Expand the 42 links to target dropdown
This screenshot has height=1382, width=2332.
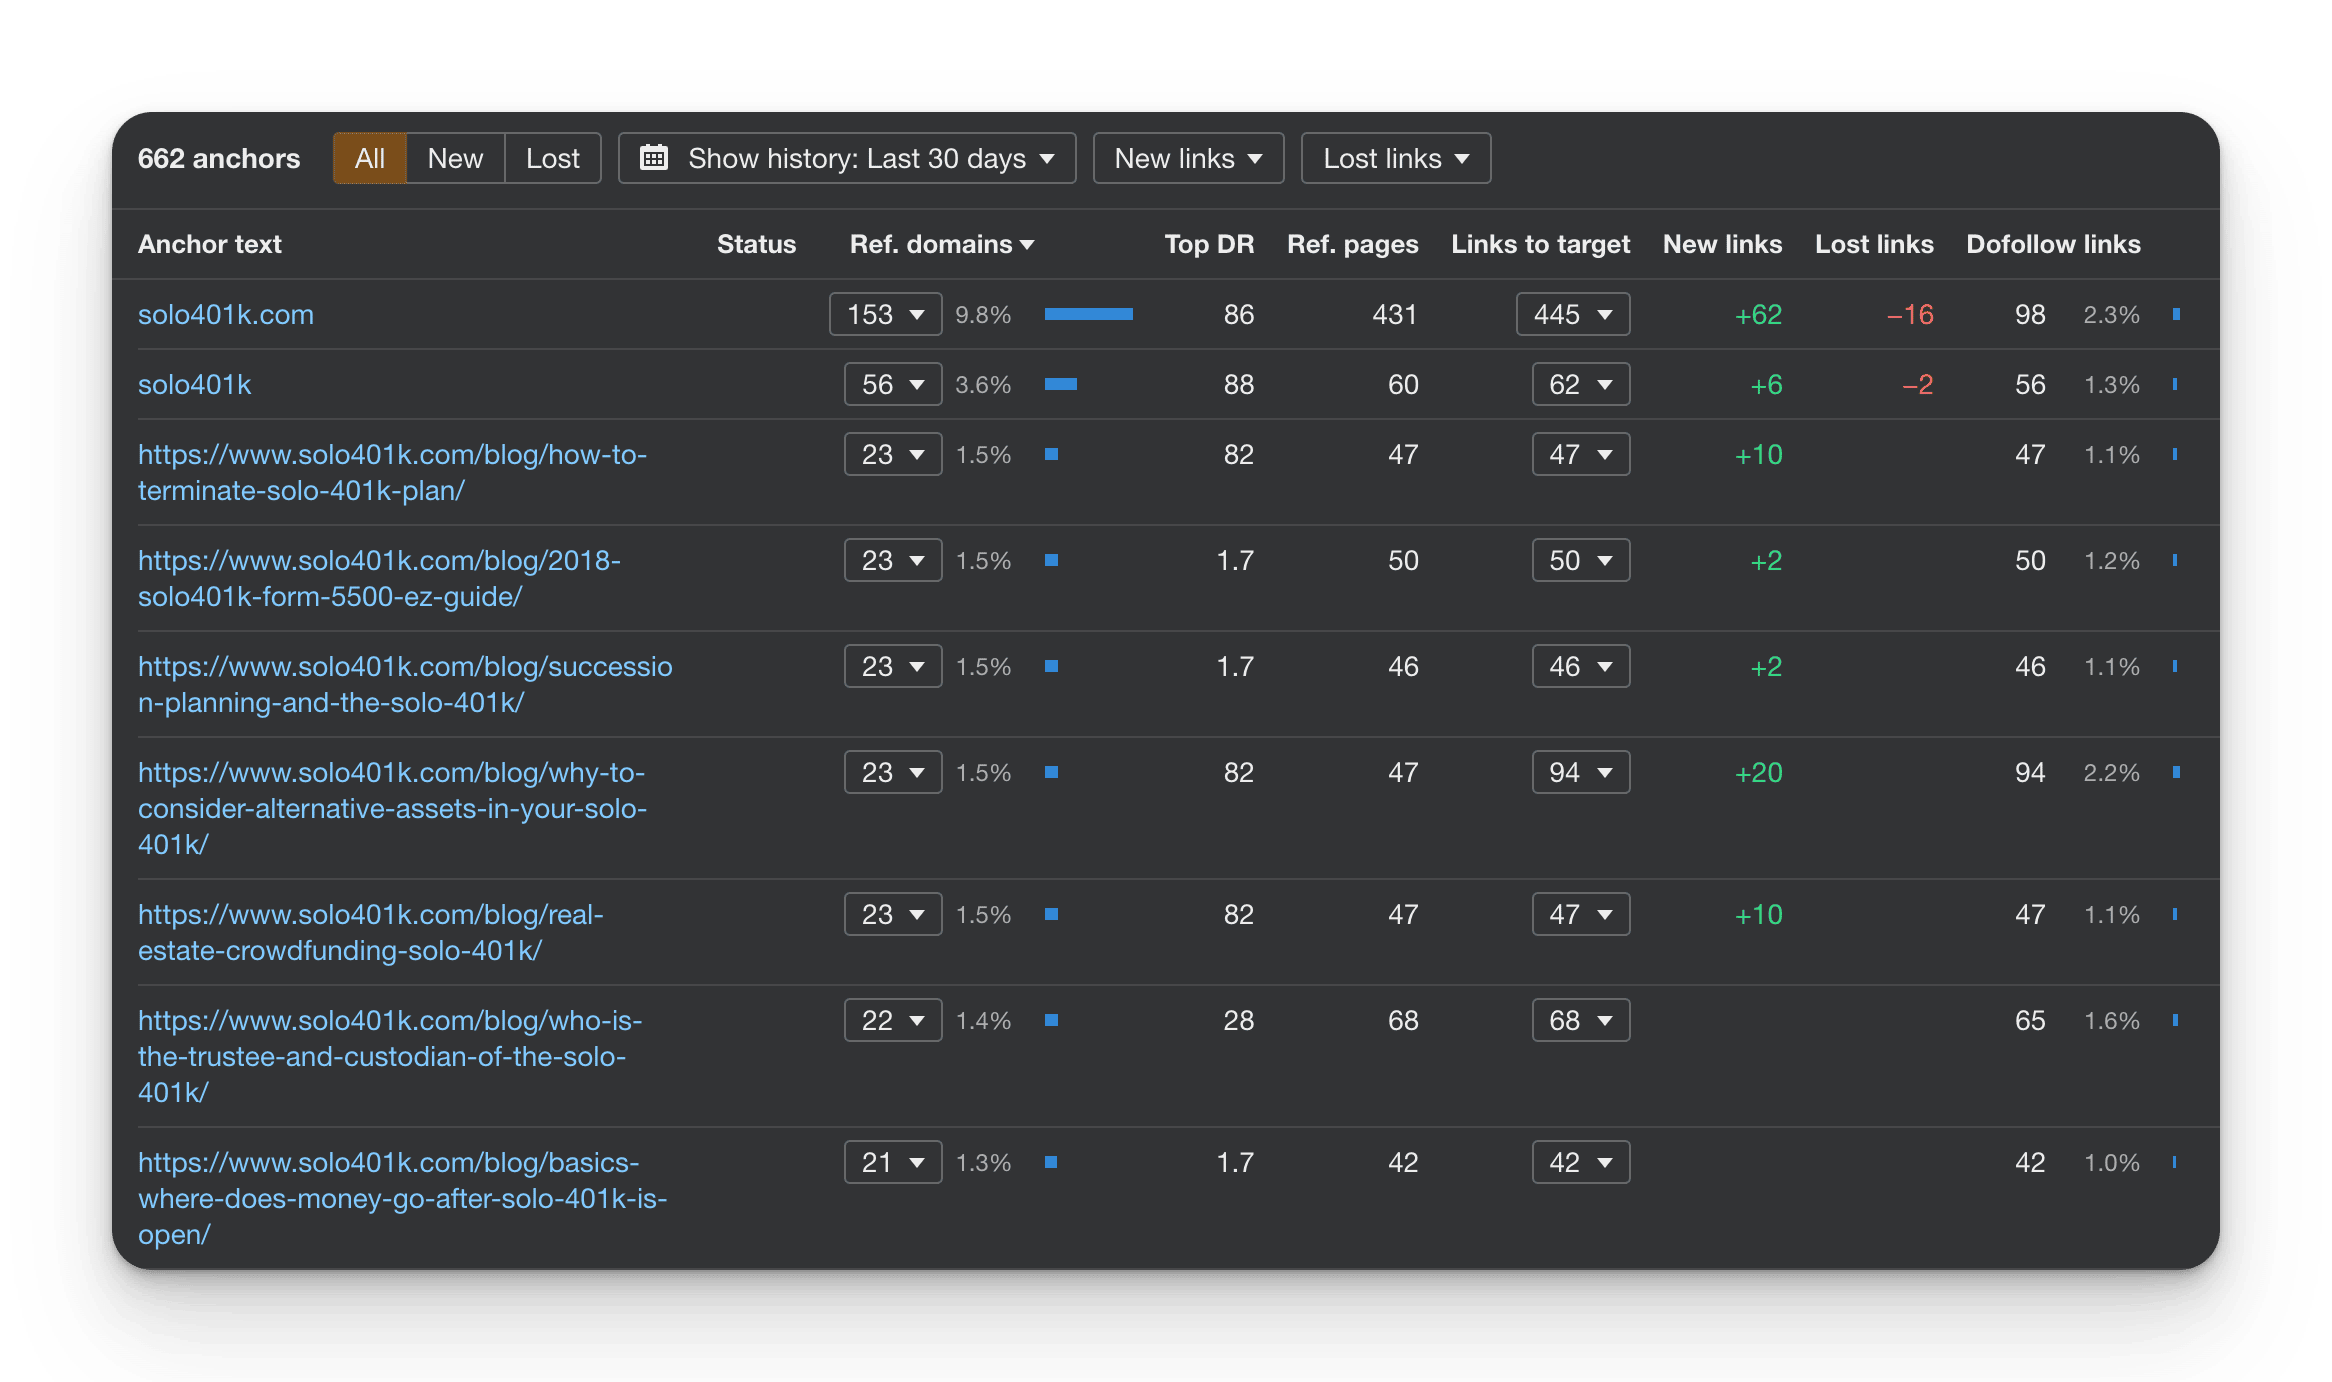(1581, 1162)
